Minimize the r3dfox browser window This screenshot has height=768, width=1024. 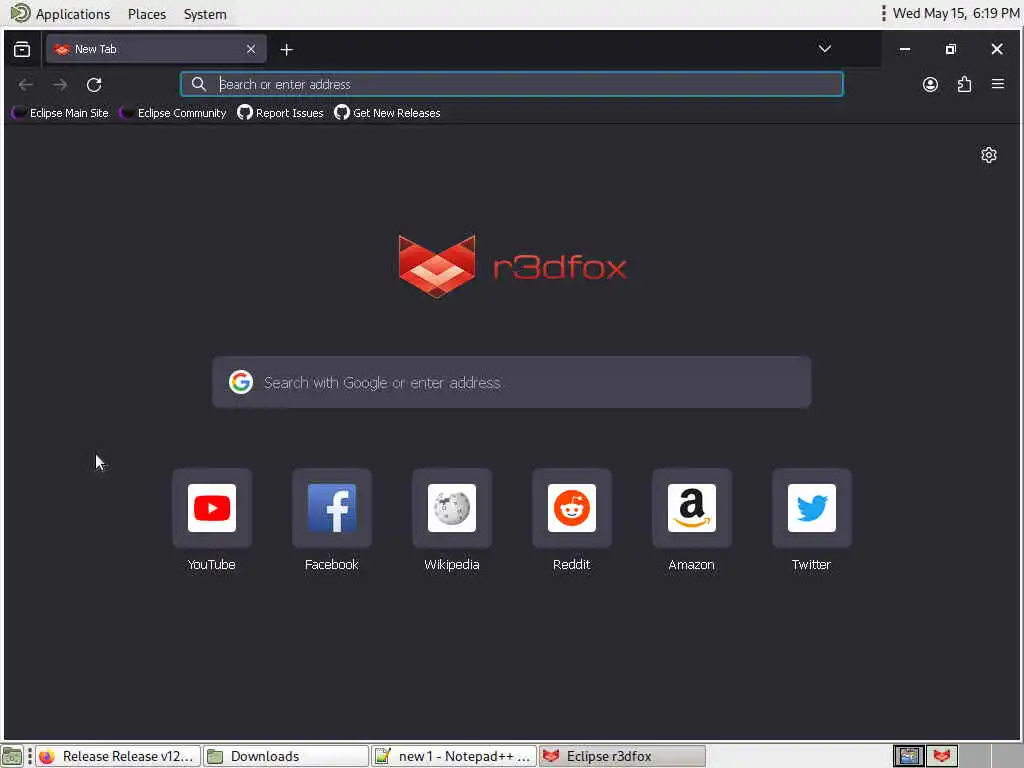click(x=904, y=49)
